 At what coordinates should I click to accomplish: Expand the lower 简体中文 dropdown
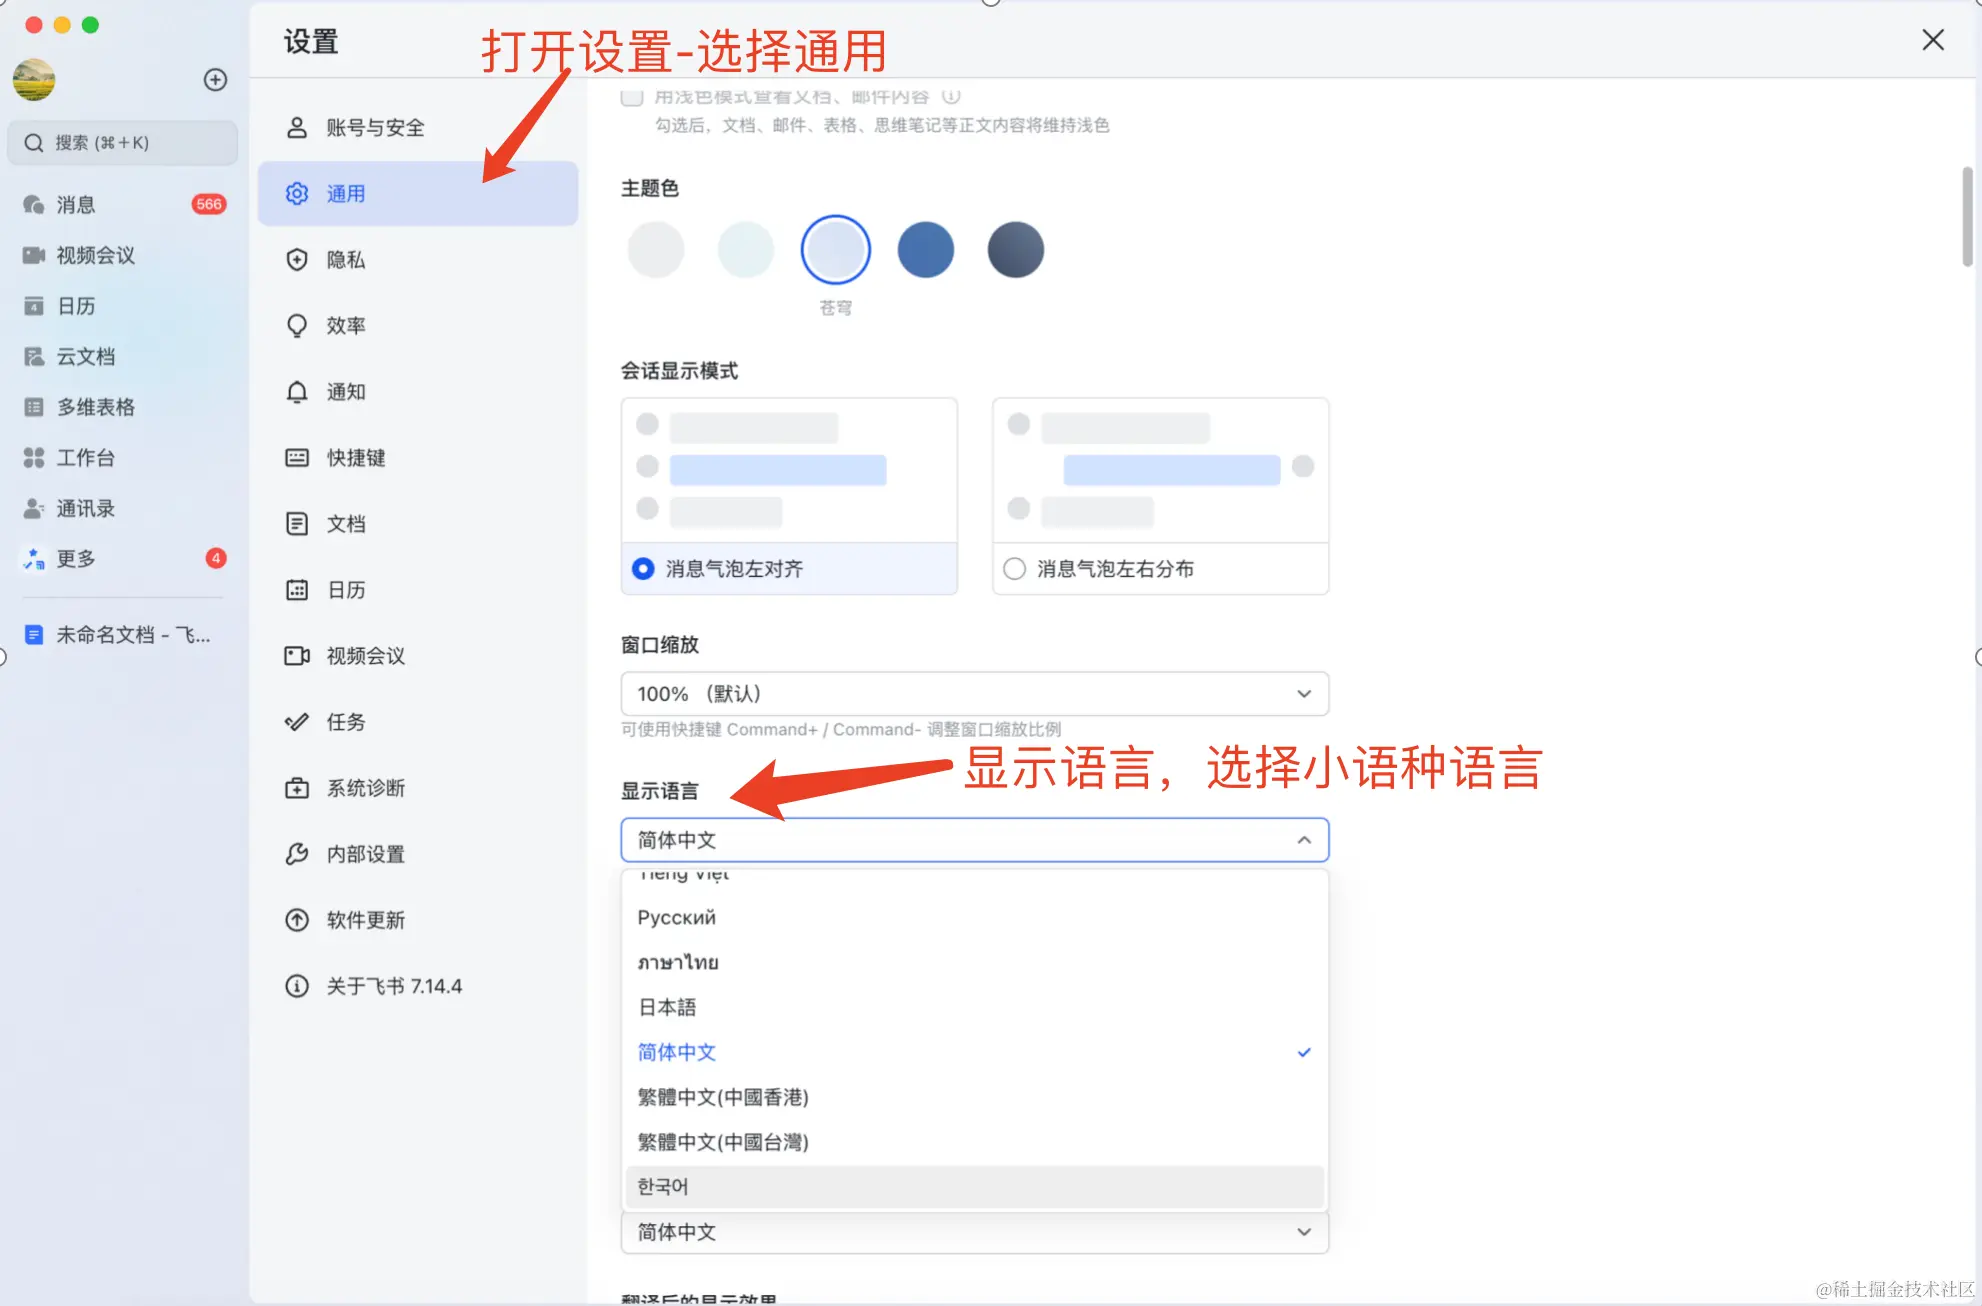point(974,1232)
